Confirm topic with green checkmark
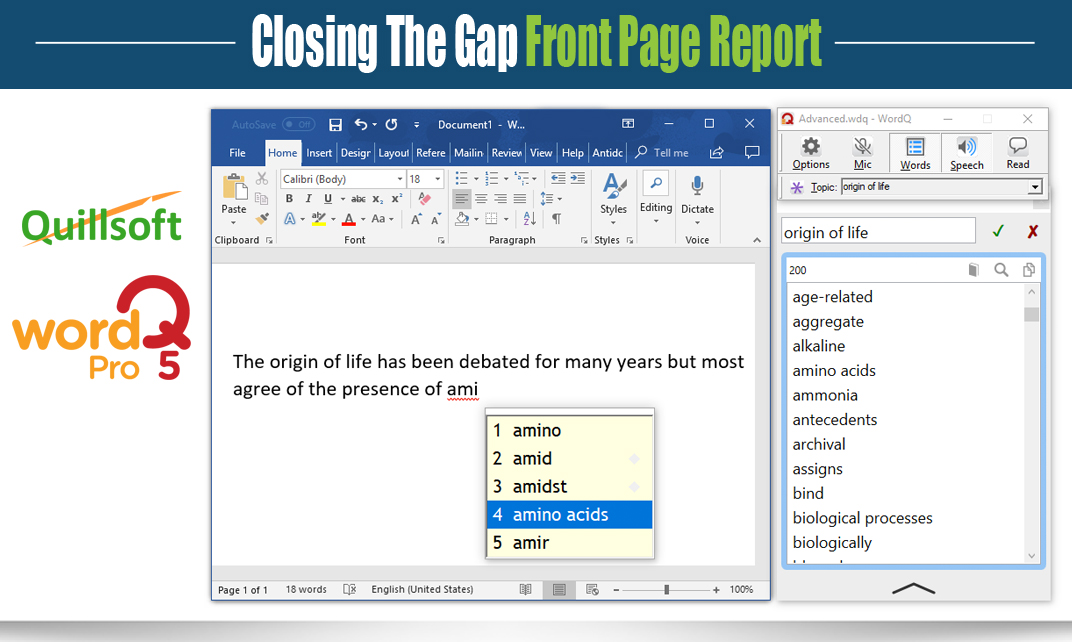 [998, 231]
